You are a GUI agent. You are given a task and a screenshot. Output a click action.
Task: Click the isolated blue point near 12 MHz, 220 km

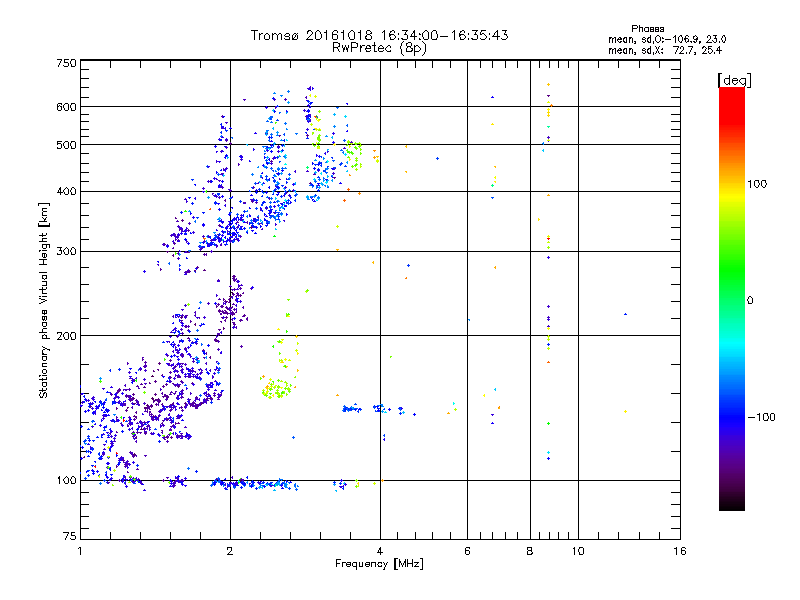626,314
